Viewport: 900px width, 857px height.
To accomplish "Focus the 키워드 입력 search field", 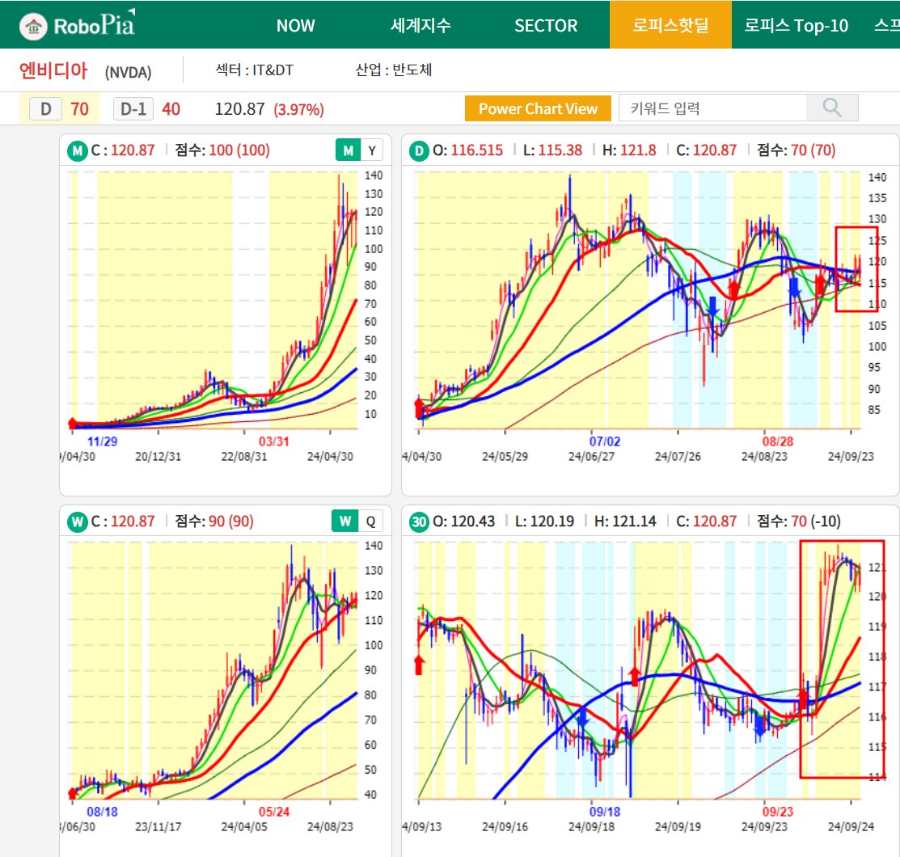I will (x=712, y=108).
